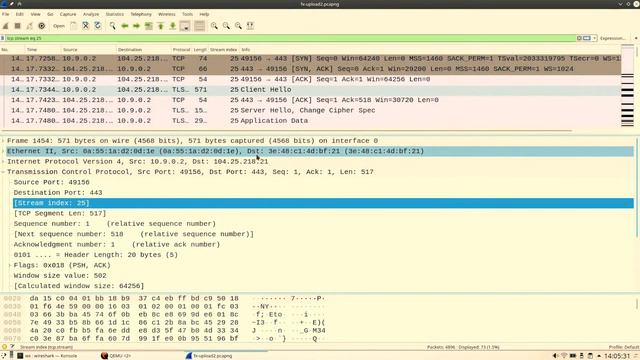
Task: Start capturing packets with the shark fin icon
Action: pos(5,26)
